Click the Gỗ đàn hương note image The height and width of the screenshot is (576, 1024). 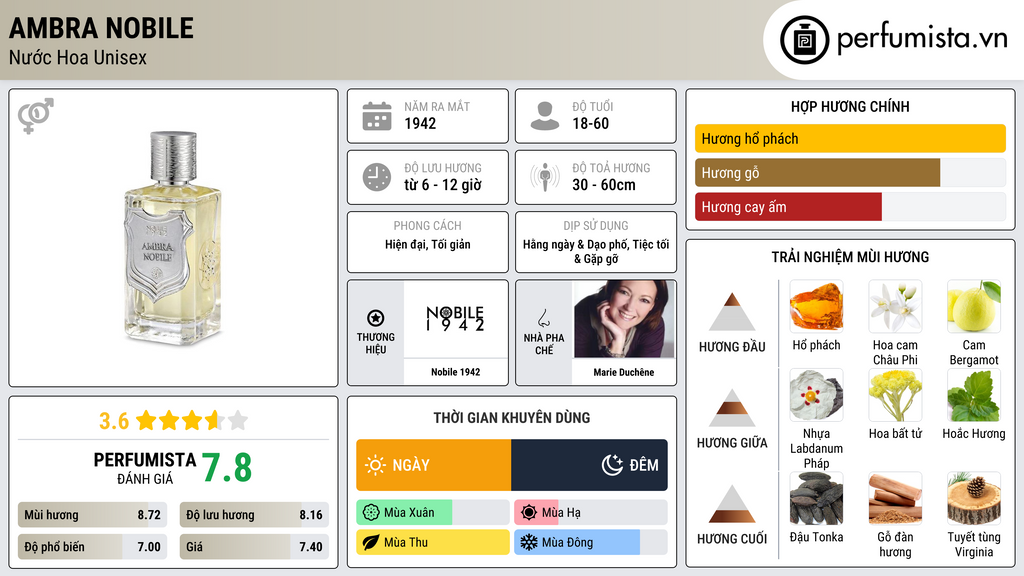(895, 498)
